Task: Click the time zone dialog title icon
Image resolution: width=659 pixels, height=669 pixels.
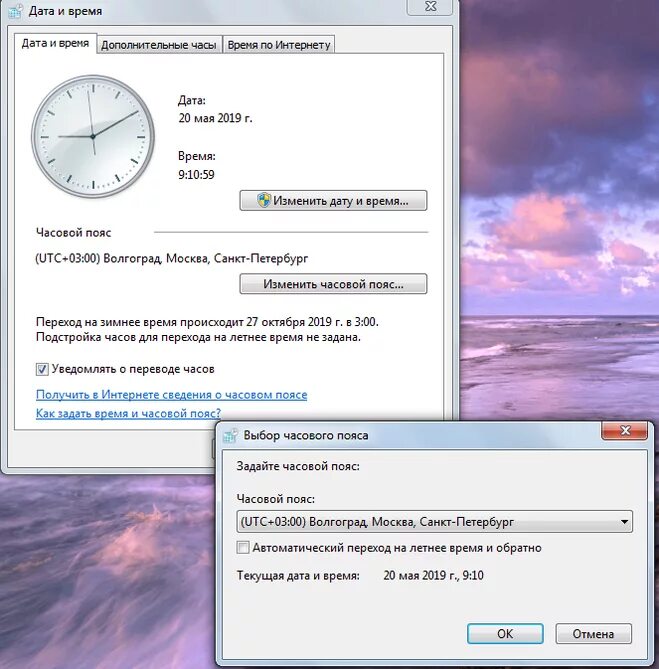Action: (x=230, y=436)
